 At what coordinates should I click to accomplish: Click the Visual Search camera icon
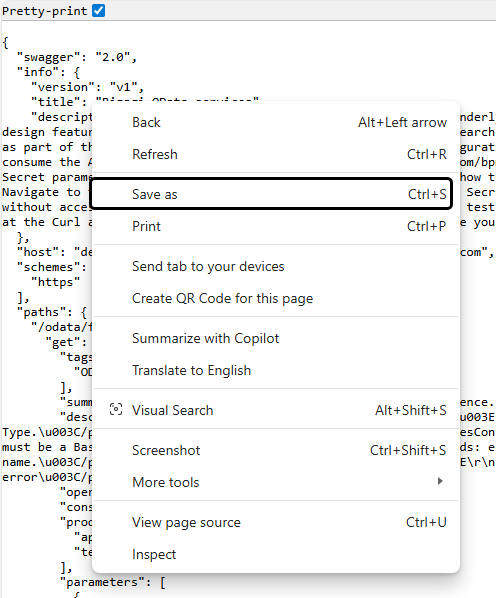point(116,410)
